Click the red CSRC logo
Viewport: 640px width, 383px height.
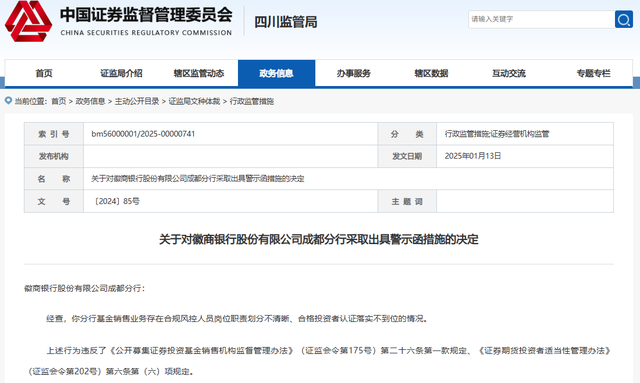(28, 21)
